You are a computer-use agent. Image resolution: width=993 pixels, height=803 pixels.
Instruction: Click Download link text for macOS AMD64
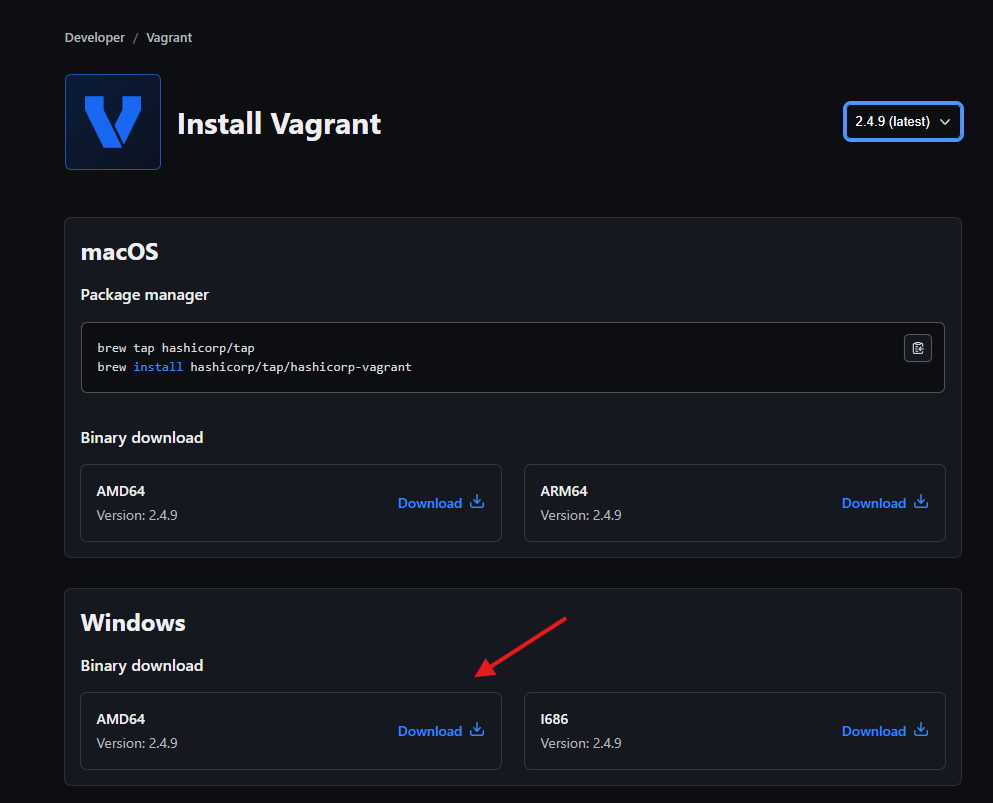click(430, 503)
